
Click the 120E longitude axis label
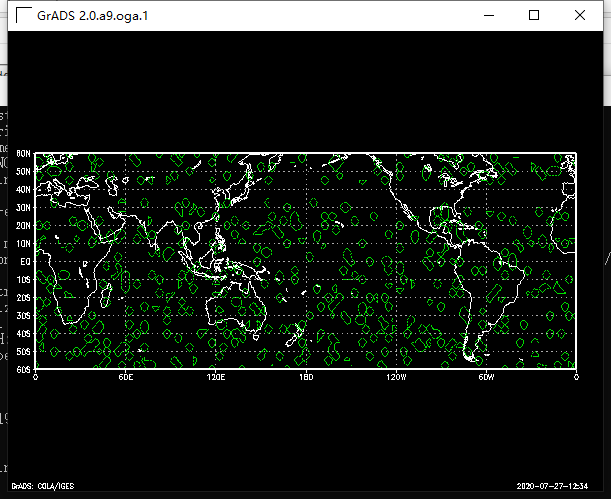pyautogui.click(x=216, y=377)
